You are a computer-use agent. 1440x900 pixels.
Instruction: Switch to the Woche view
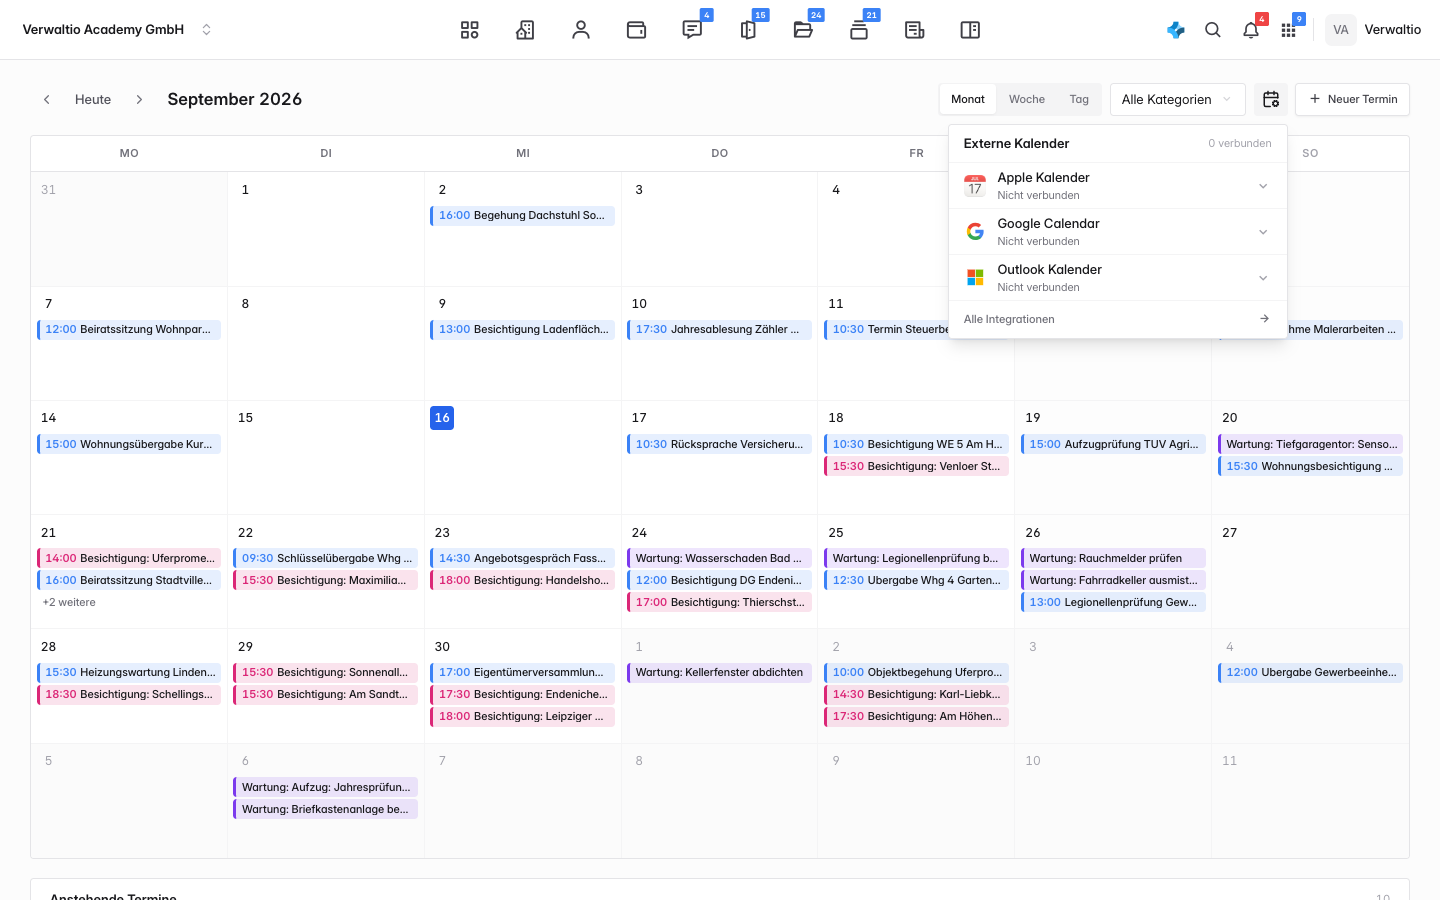coord(1027,99)
